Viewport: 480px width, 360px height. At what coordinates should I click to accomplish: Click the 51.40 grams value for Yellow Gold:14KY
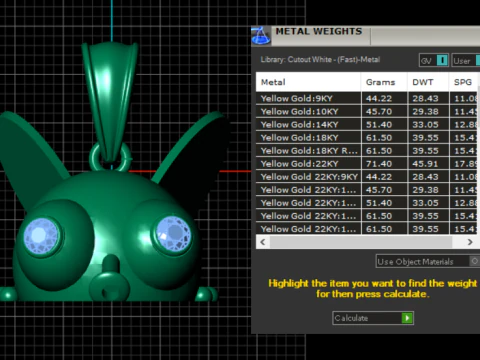coord(379,125)
